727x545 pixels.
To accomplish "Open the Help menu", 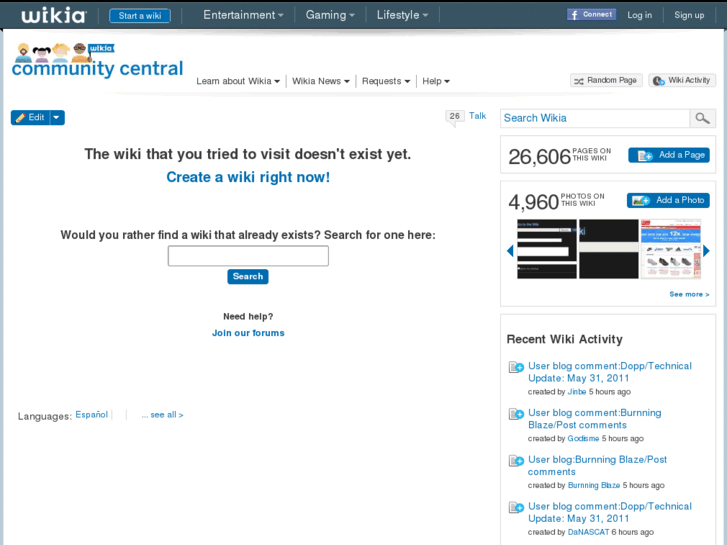I will pos(436,81).
